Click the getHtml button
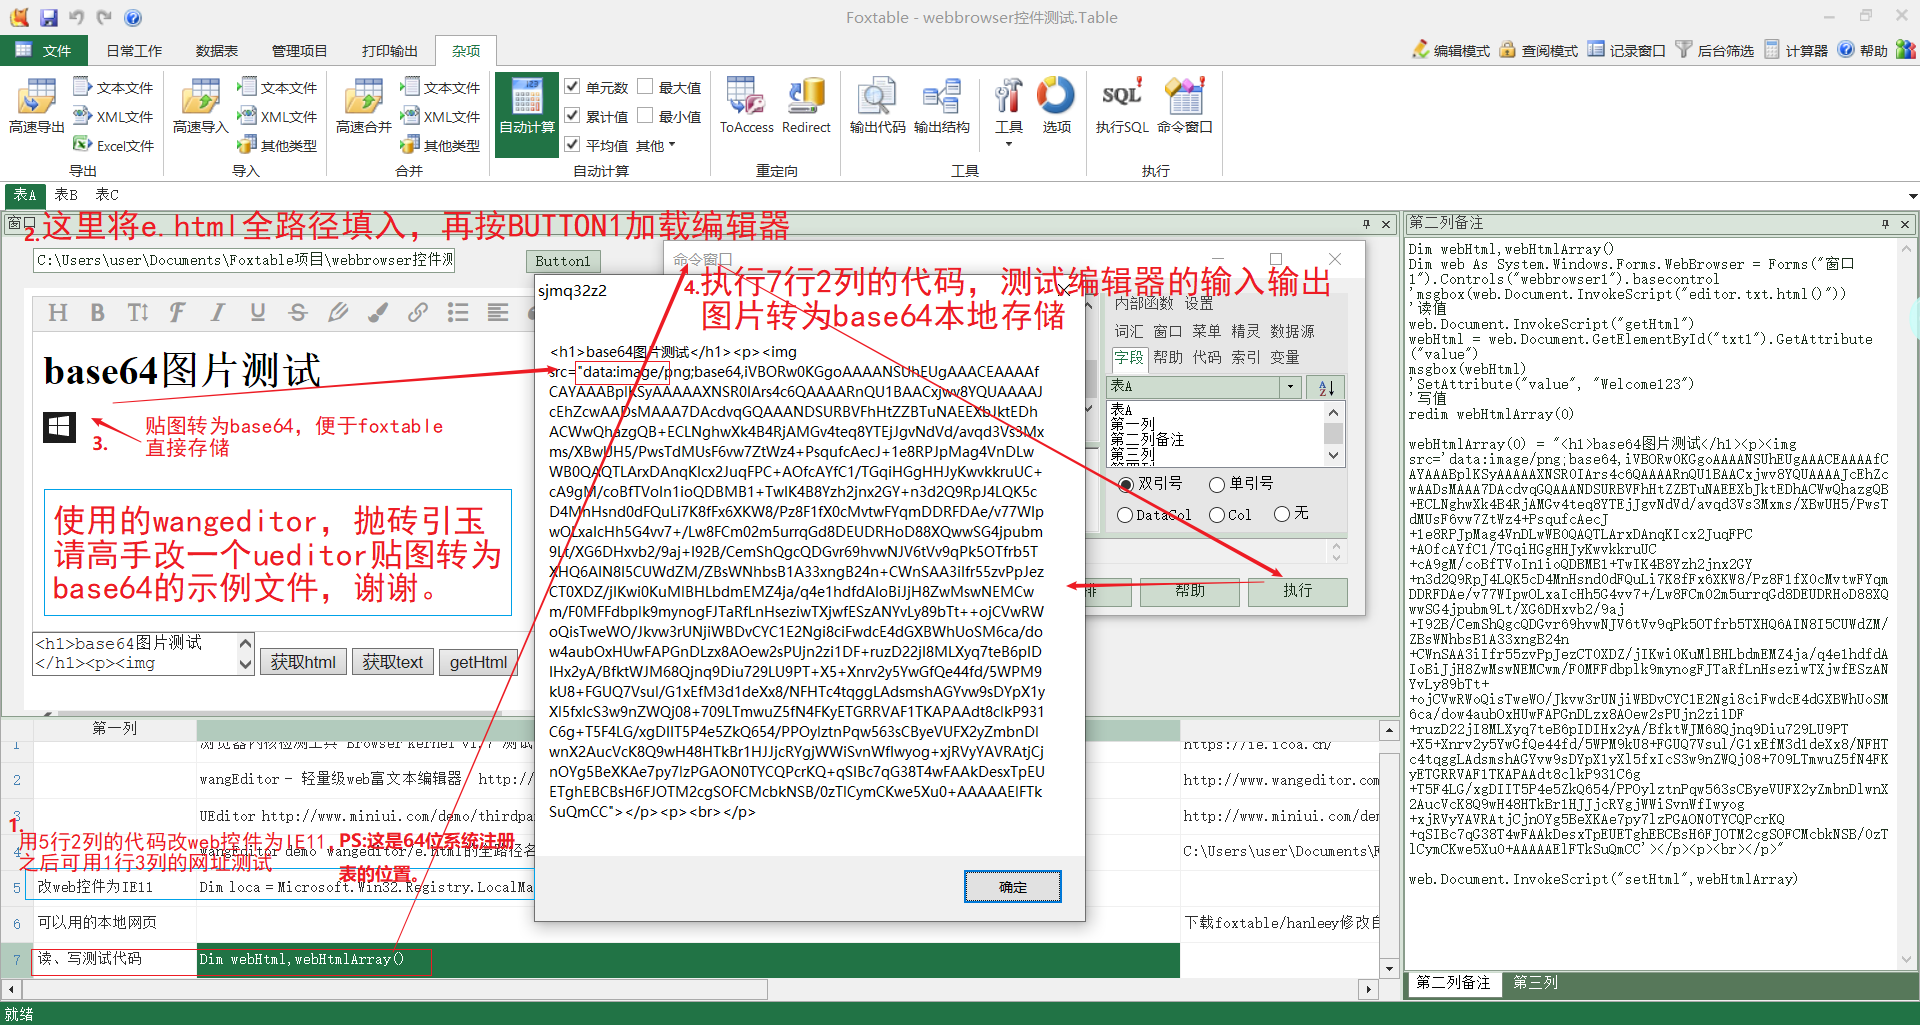This screenshot has width=1920, height=1025. pyautogui.click(x=478, y=662)
